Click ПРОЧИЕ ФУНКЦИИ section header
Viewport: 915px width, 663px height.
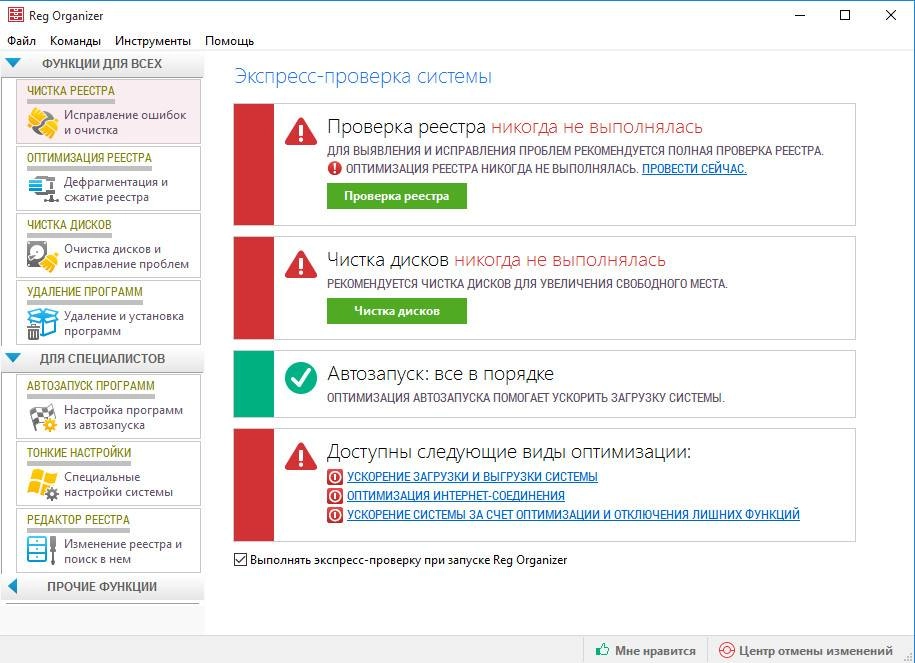coord(102,587)
